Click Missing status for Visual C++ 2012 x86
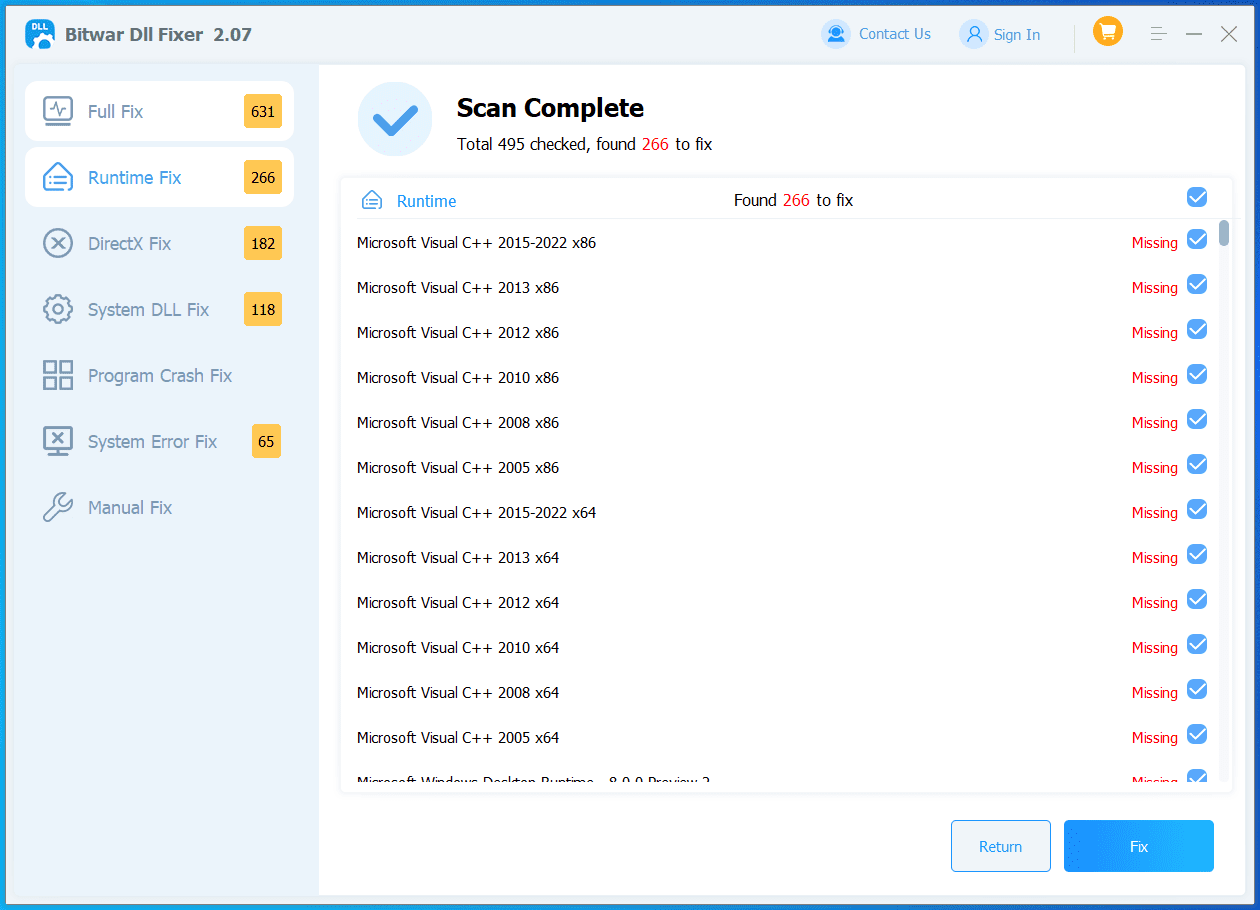This screenshot has width=1260, height=910. click(x=1155, y=333)
